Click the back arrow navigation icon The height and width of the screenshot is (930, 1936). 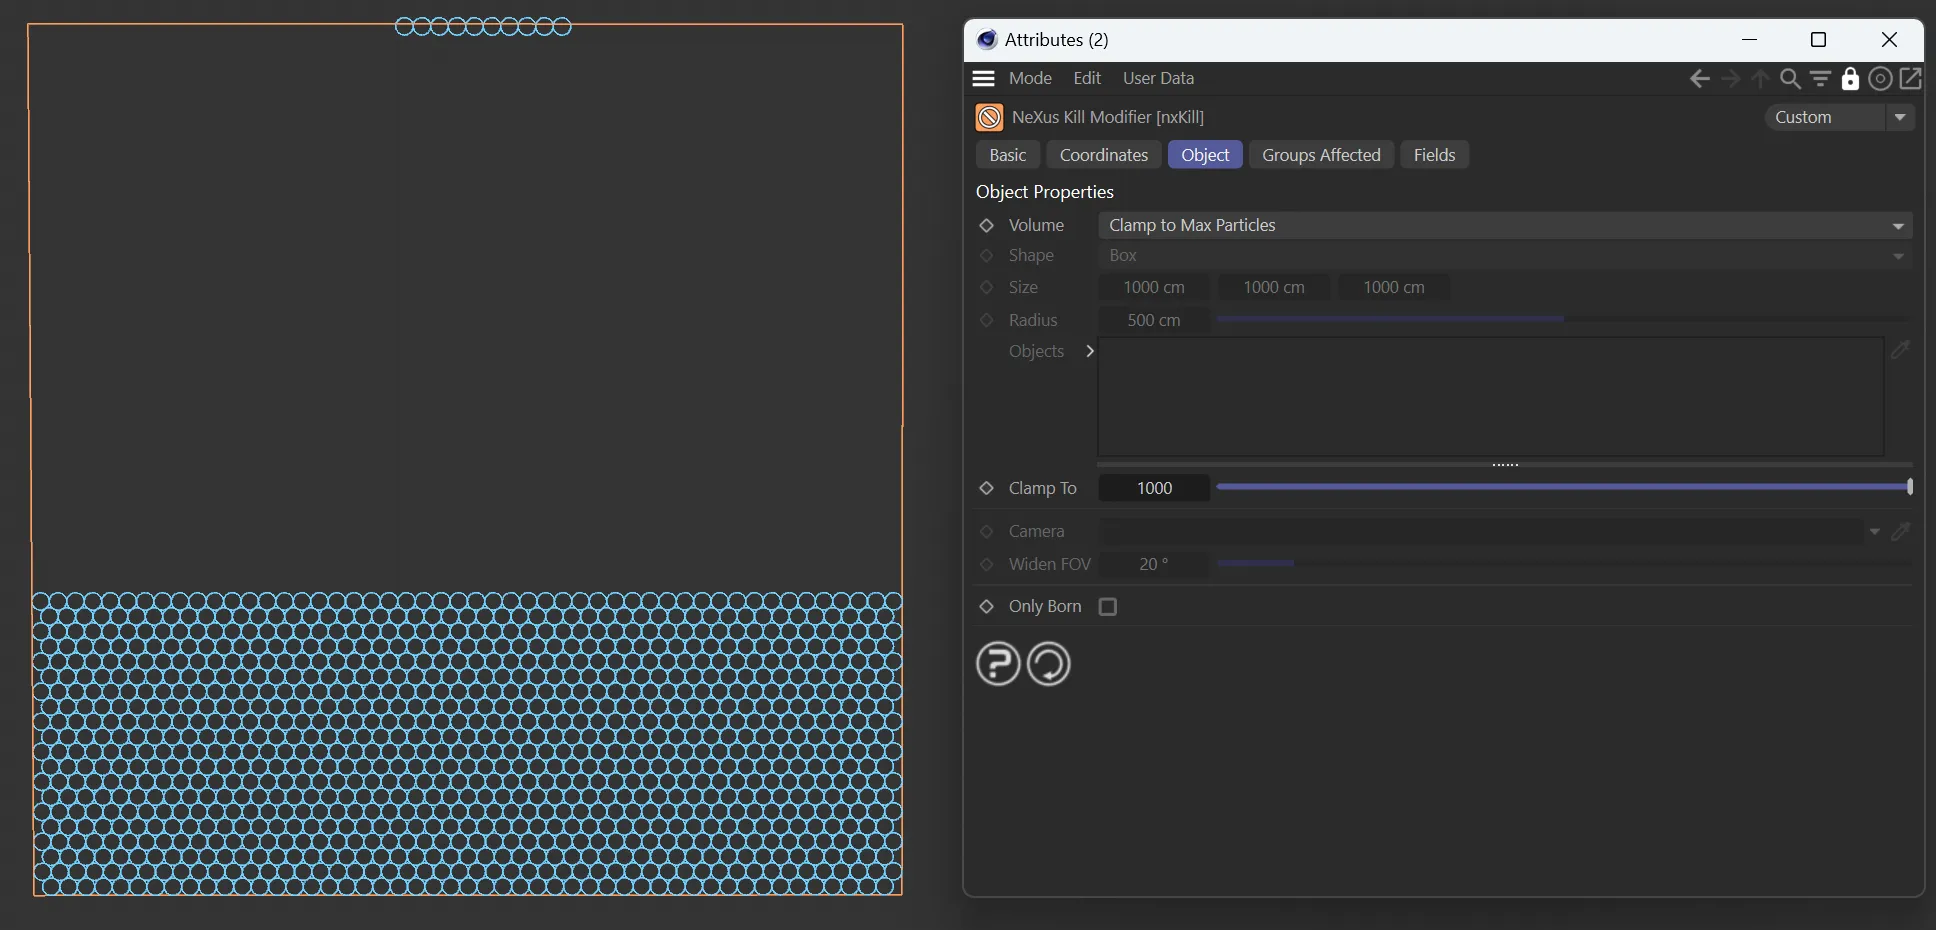1699,79
